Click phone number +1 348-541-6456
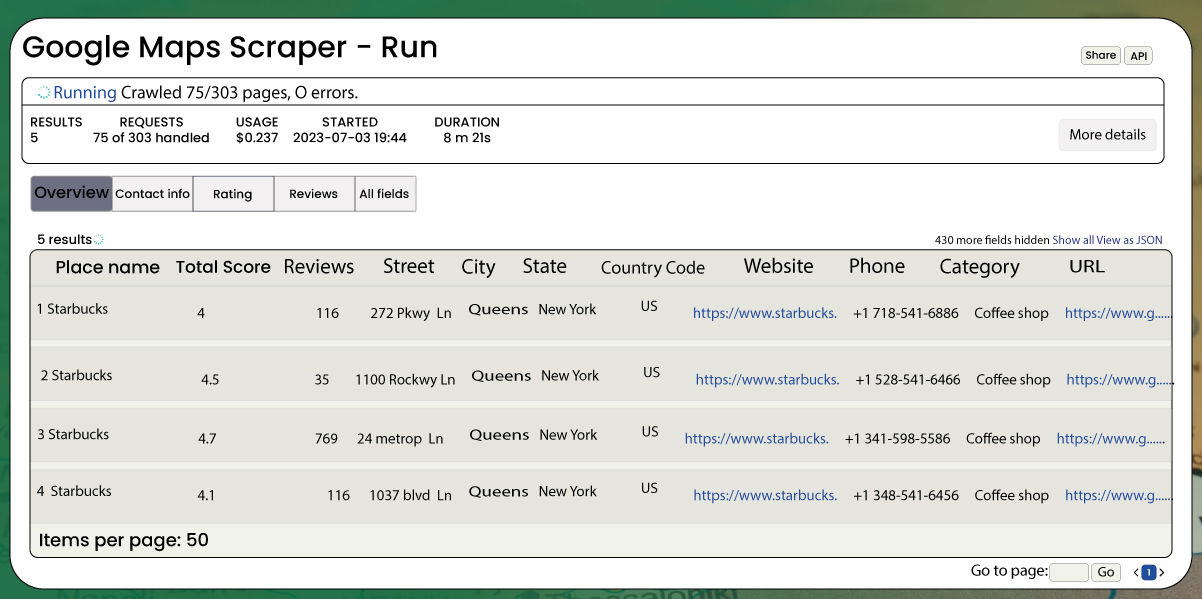 click(906, 496)
